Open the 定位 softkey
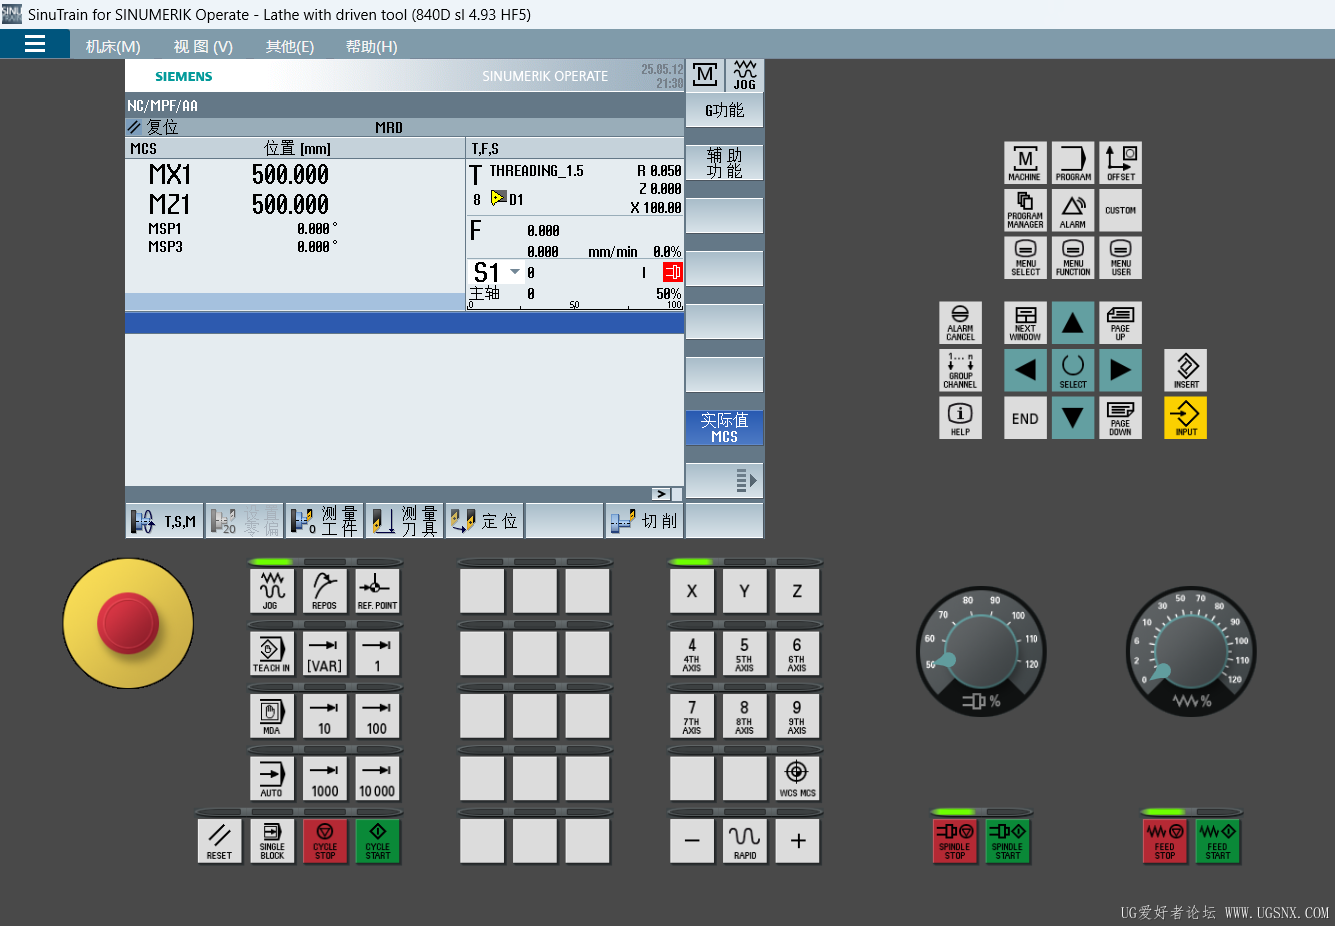The image size is (1335, 926). 484,521
